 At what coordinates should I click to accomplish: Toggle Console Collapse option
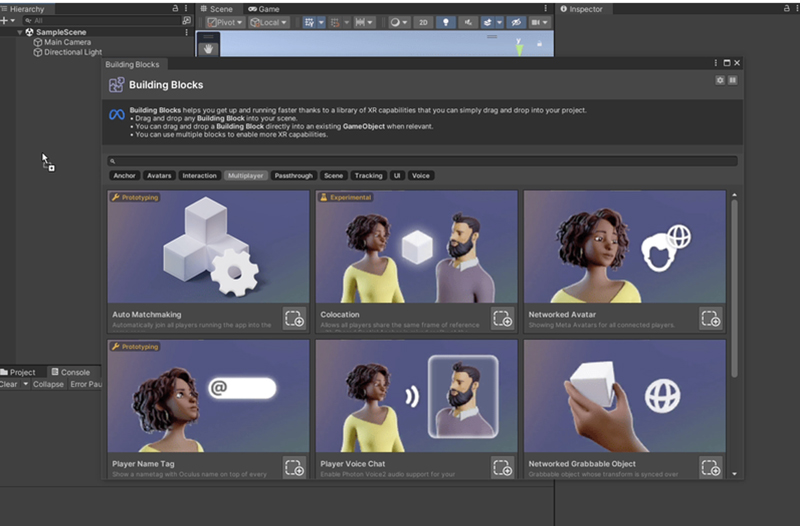(x=48, y=384)
